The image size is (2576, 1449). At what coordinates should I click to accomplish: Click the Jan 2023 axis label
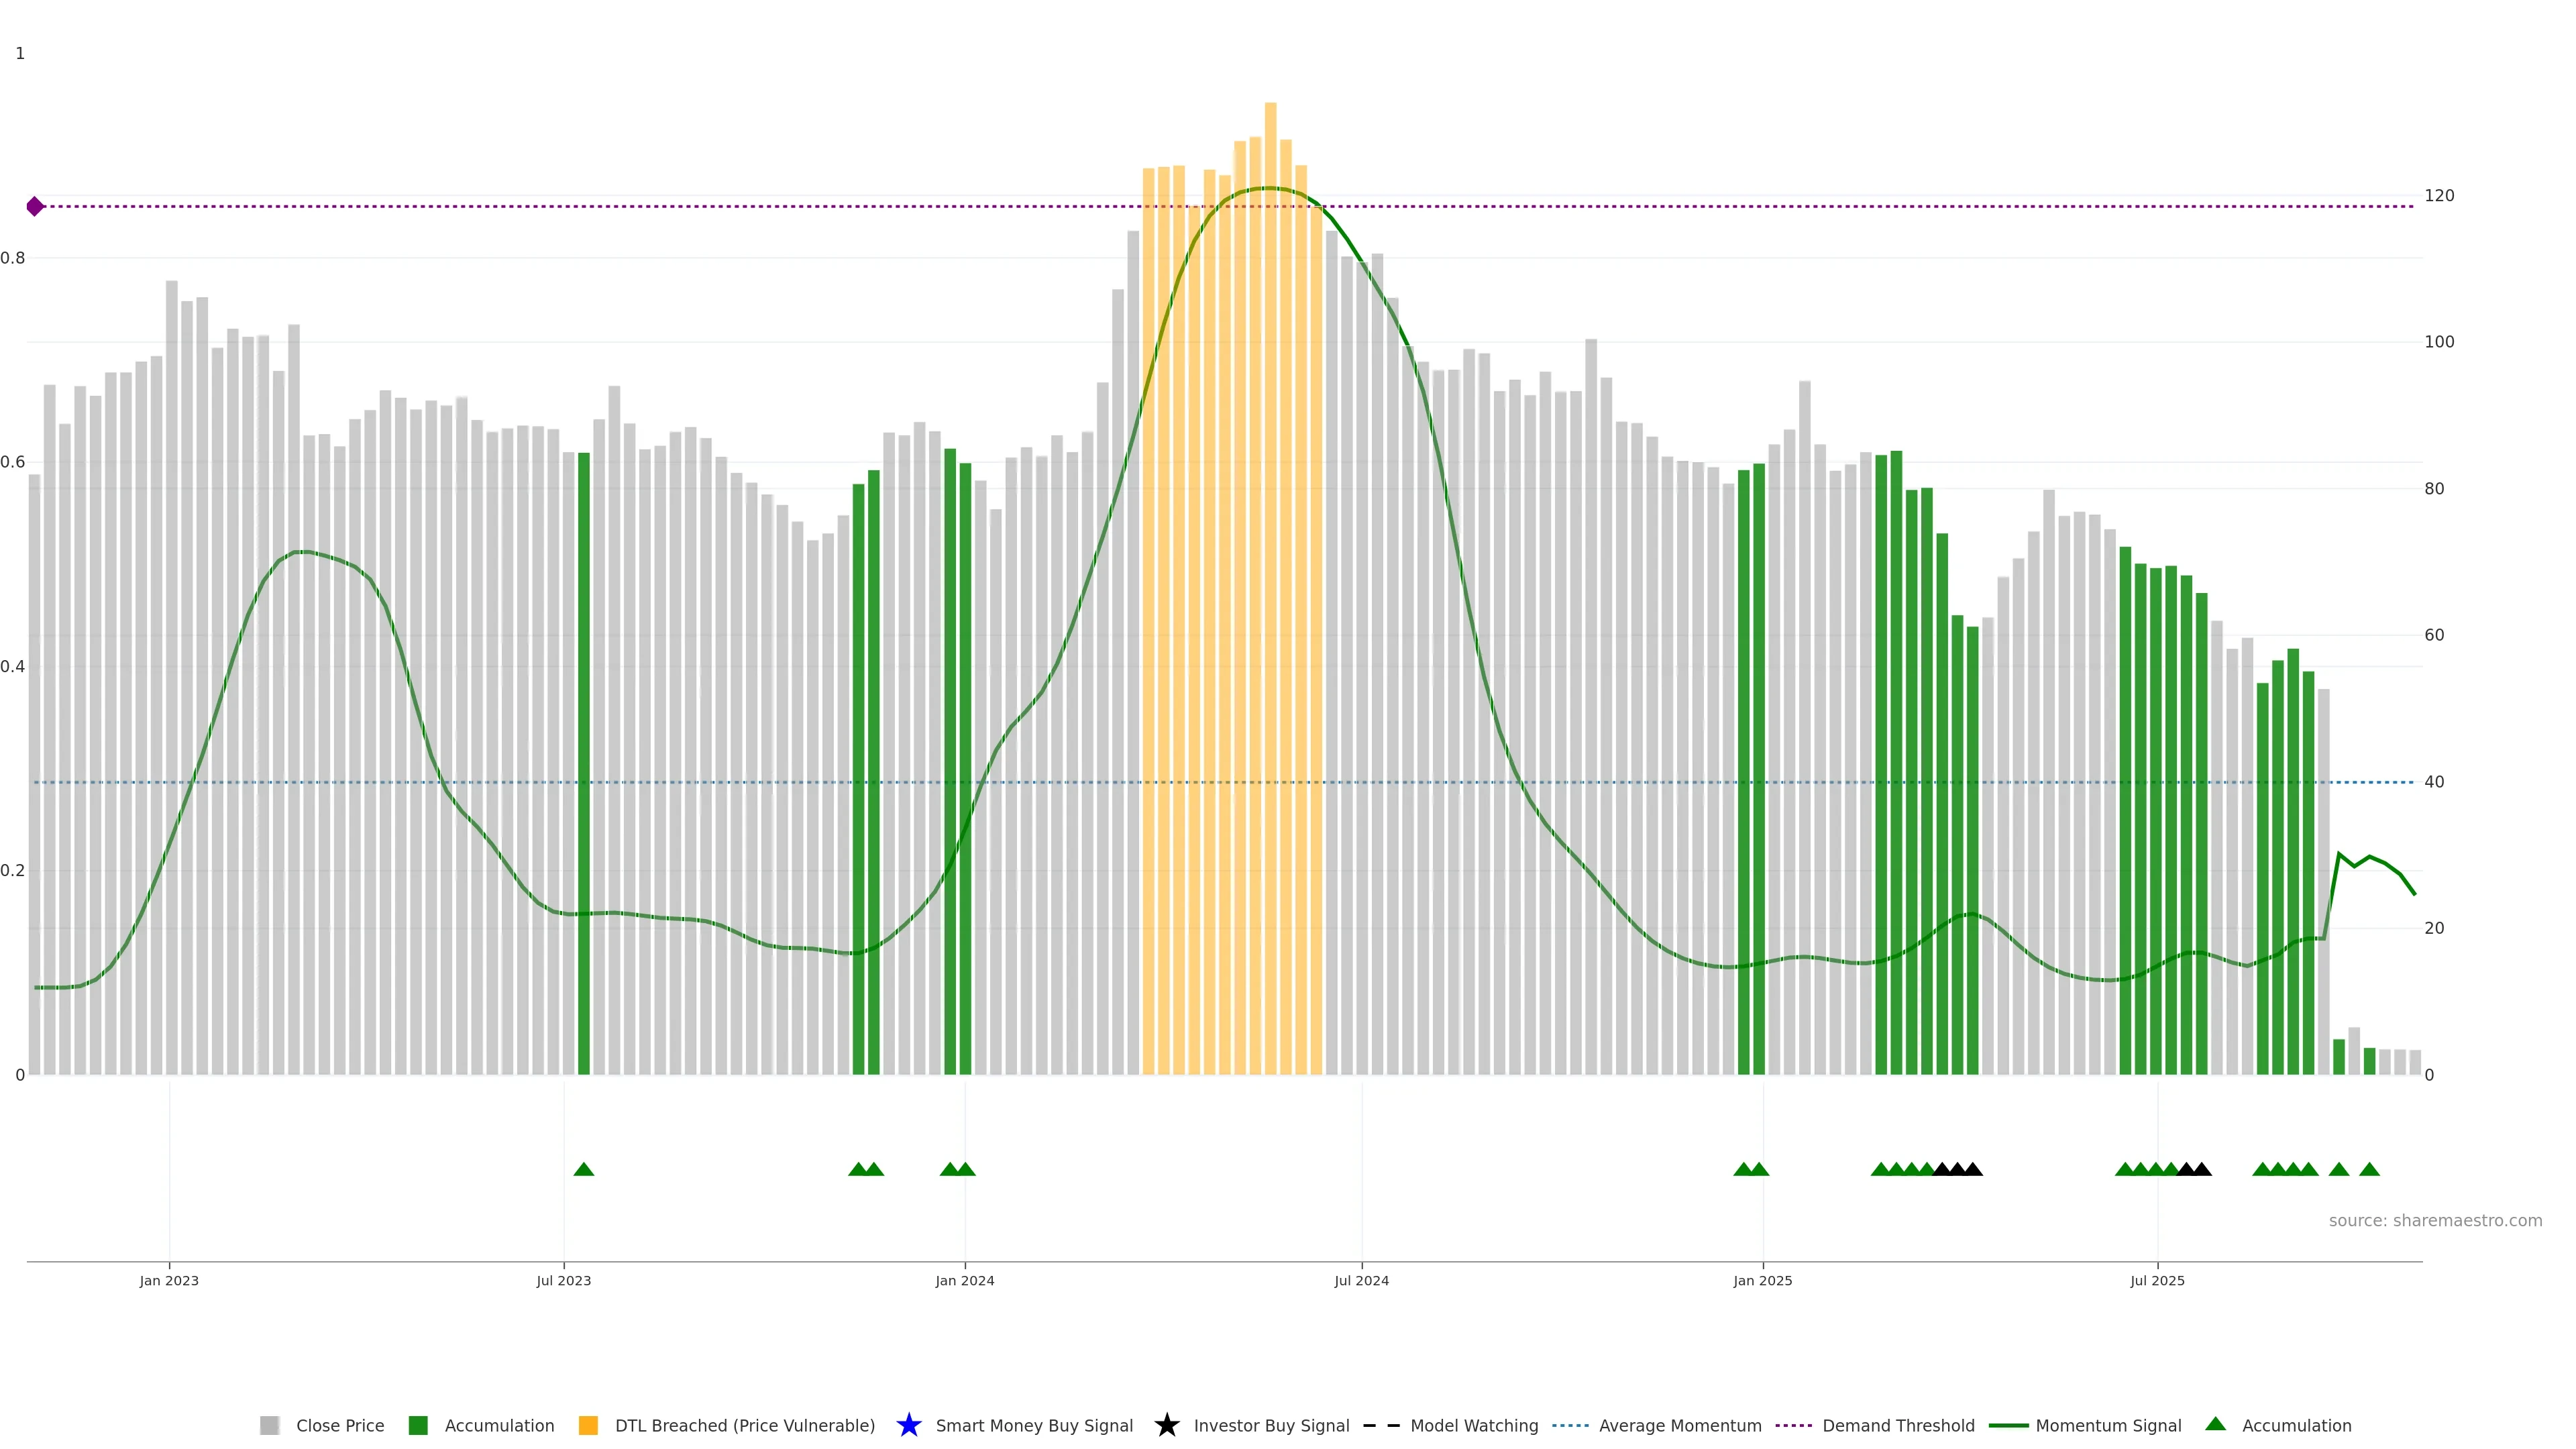(x=169, y=1281)
